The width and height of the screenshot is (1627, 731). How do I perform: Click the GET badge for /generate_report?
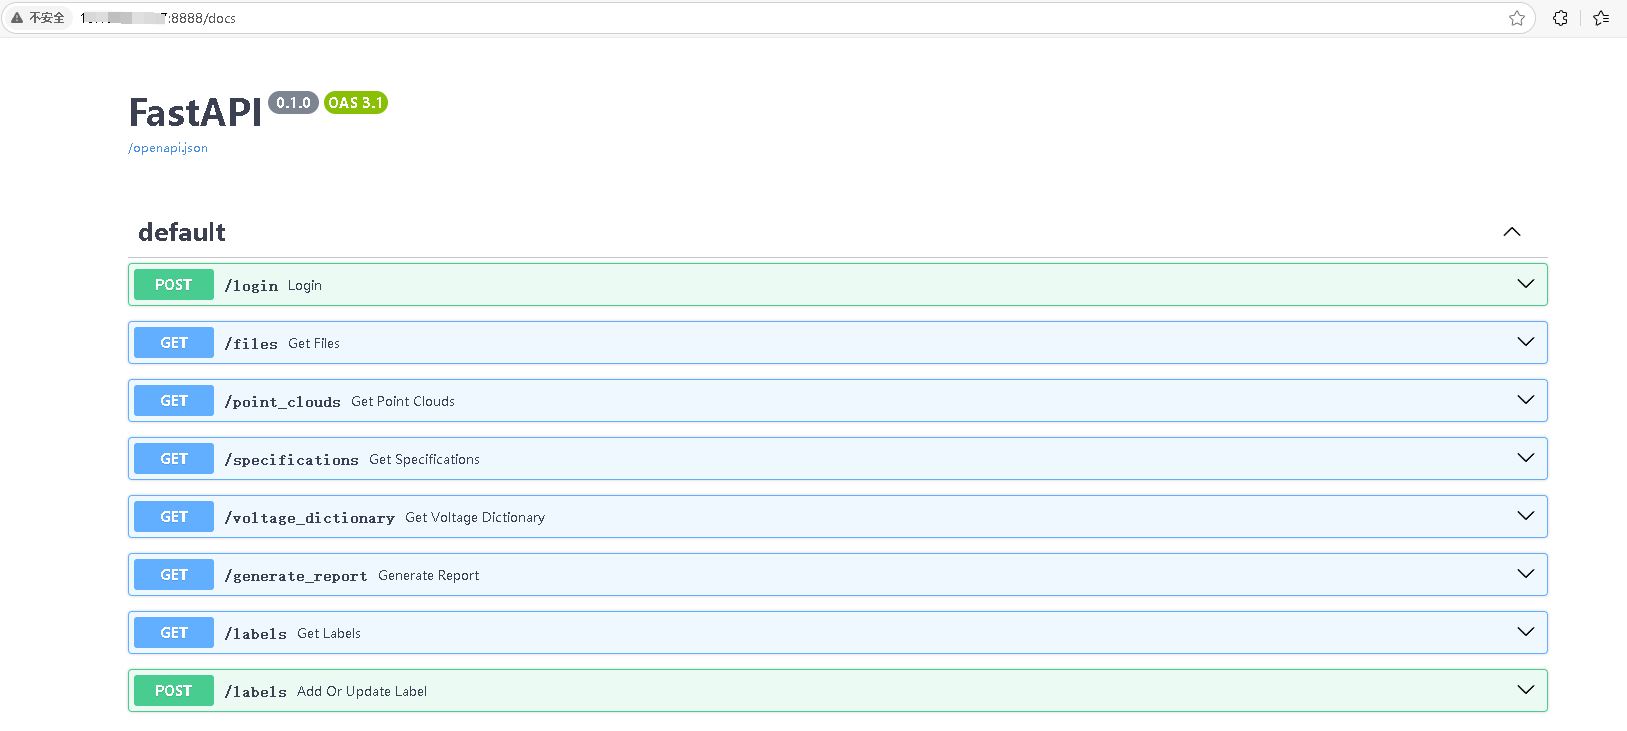pyautogui.click(x=174, y=575)
